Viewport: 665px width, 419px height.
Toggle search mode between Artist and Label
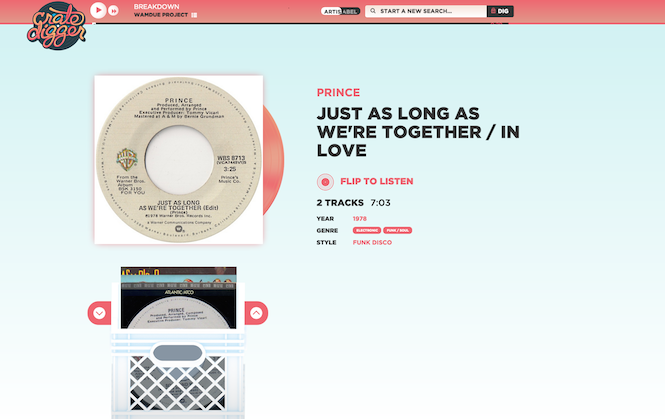point(341,11)
